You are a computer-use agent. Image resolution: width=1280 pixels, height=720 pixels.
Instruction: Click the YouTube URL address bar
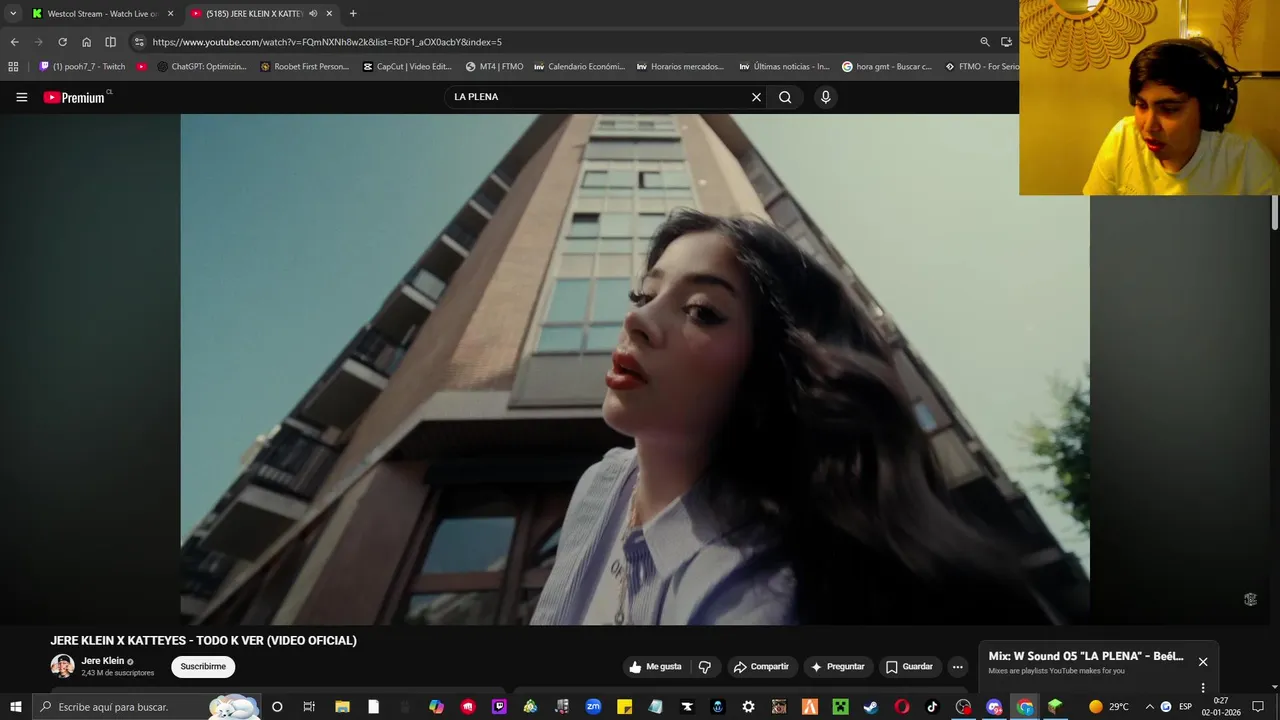(560, 42)
